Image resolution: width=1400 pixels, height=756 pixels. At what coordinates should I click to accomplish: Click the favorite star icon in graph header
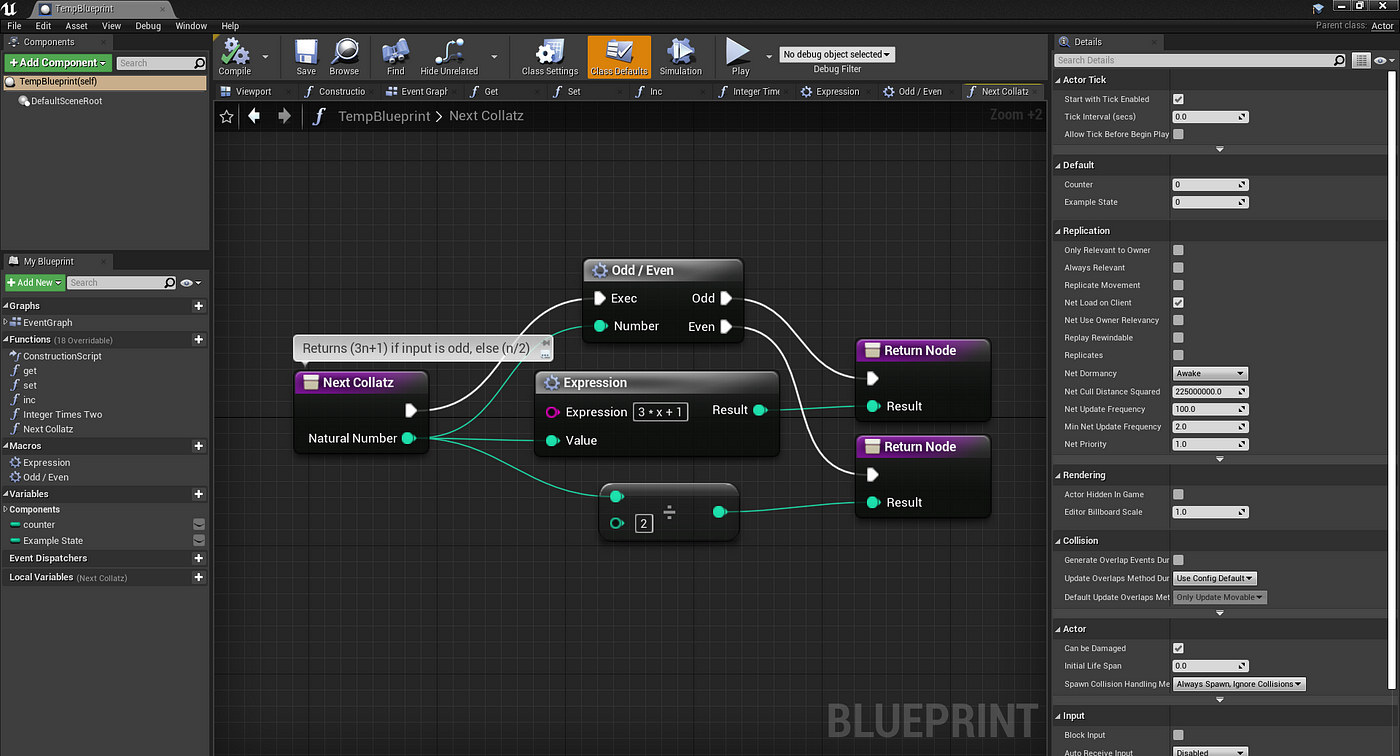227,116
